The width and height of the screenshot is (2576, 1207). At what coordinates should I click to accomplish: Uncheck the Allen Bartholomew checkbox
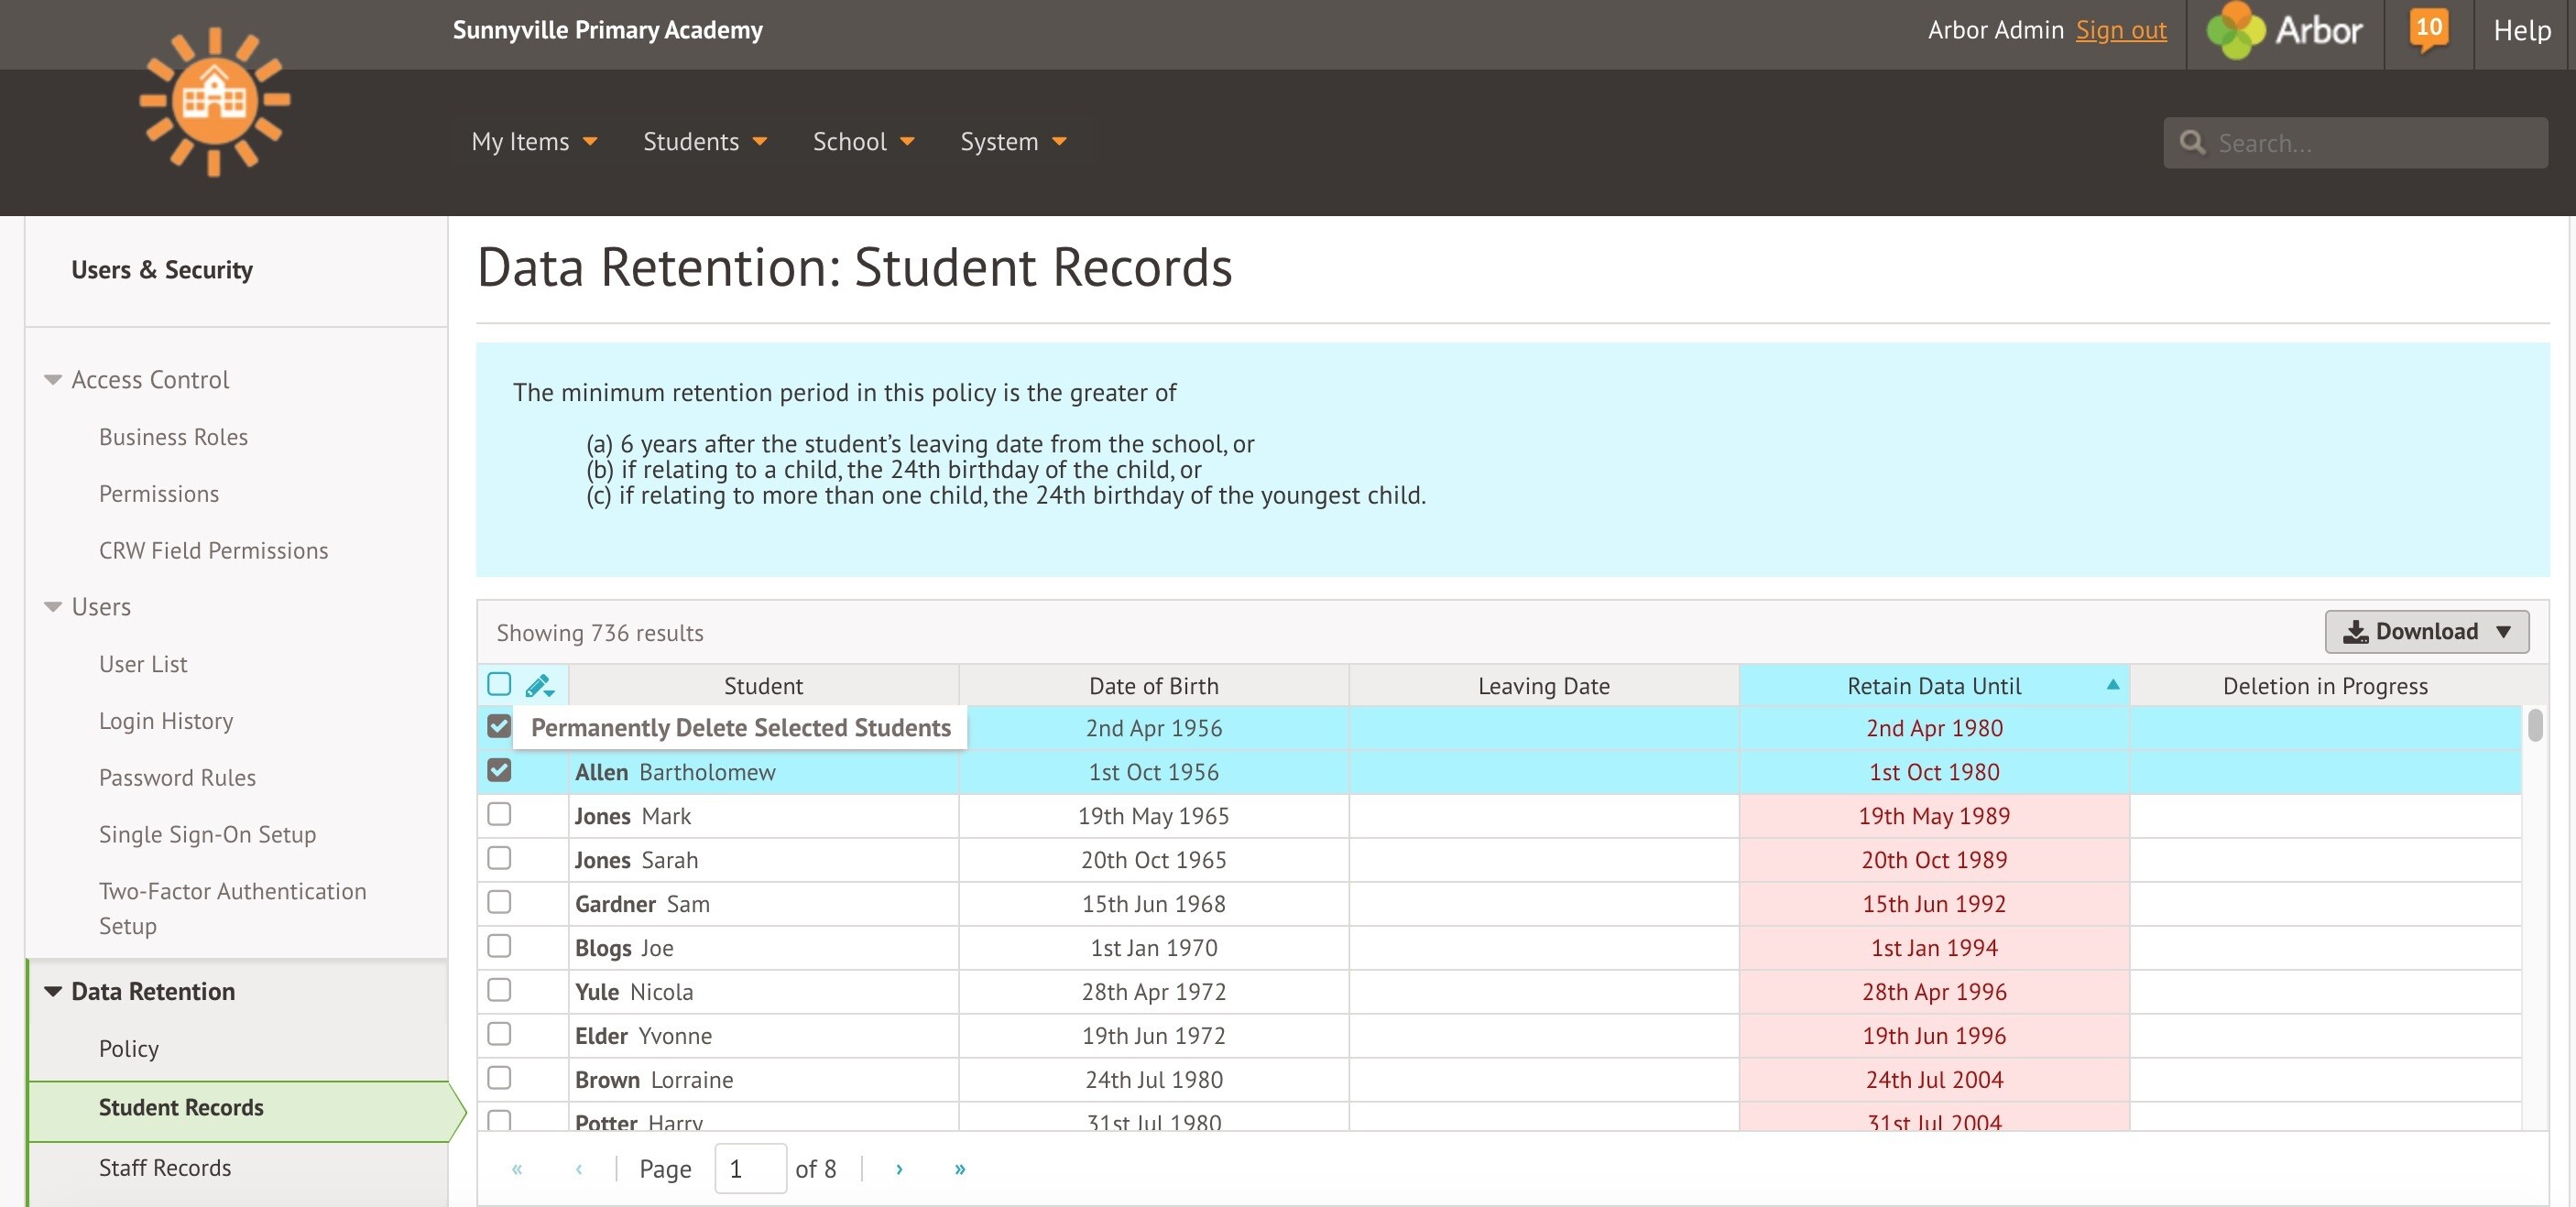[x=499, y=770]
